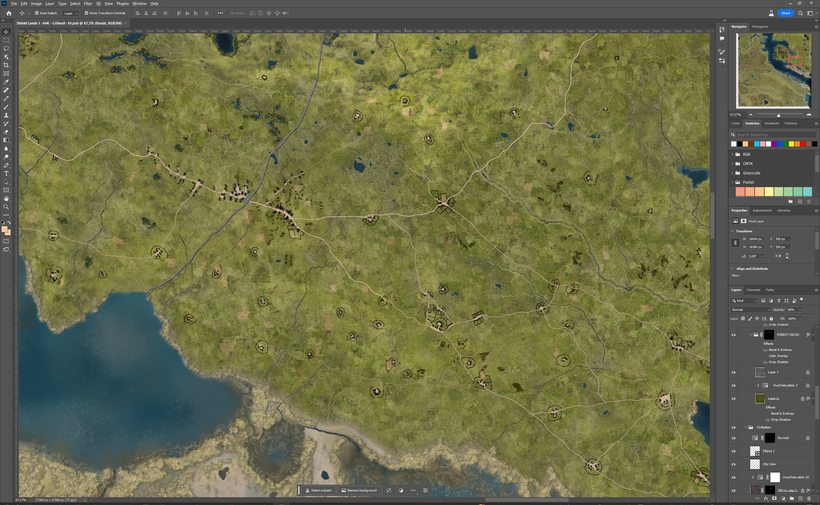Click the Home icon in options bar

(8, 13)
